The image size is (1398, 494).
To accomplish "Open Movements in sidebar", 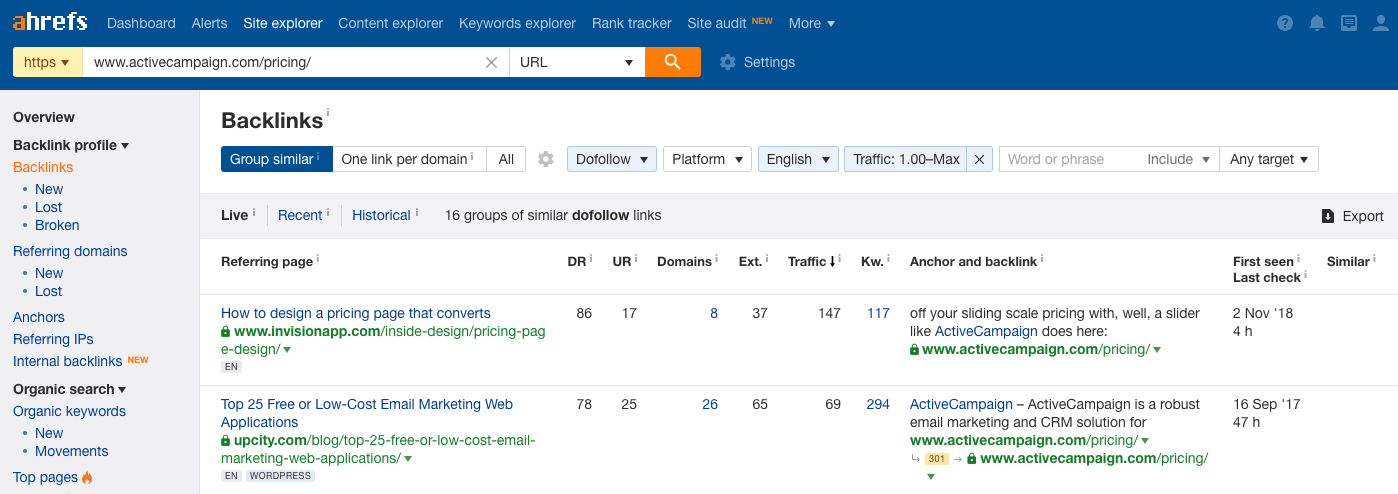I will click(x=72, y=451).
